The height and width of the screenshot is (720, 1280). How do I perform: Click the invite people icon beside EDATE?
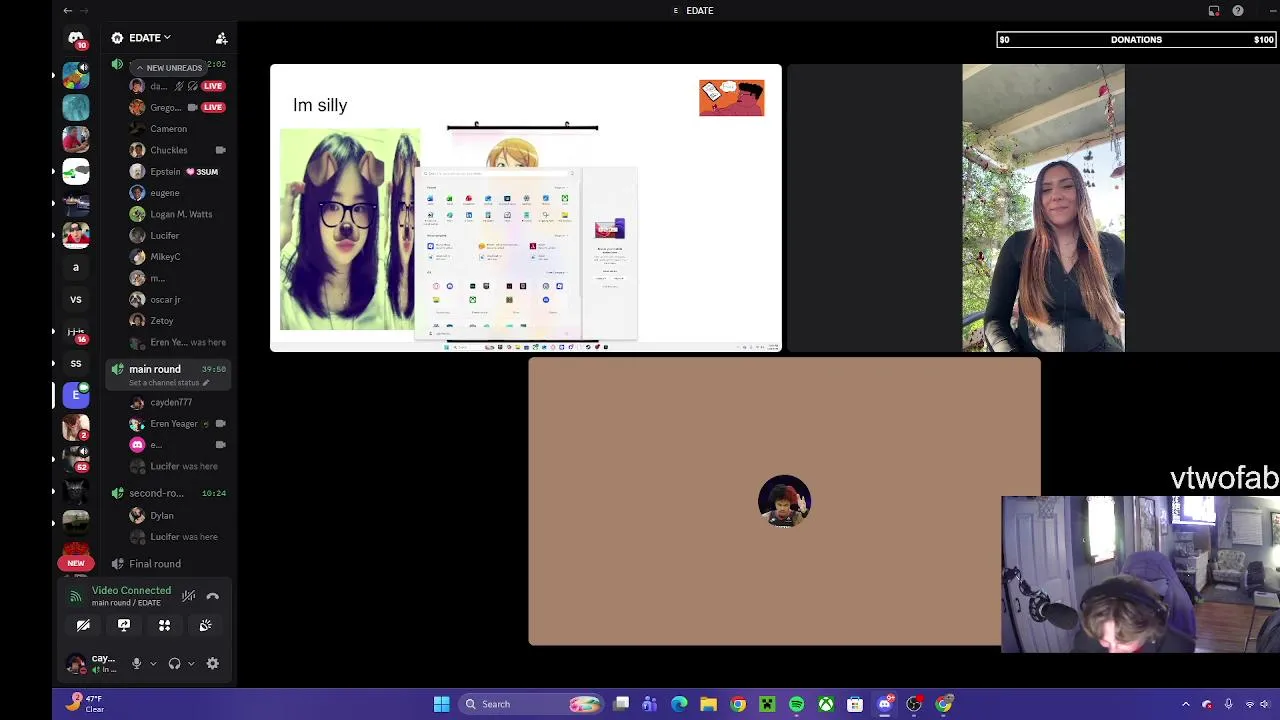click(221, 38)
